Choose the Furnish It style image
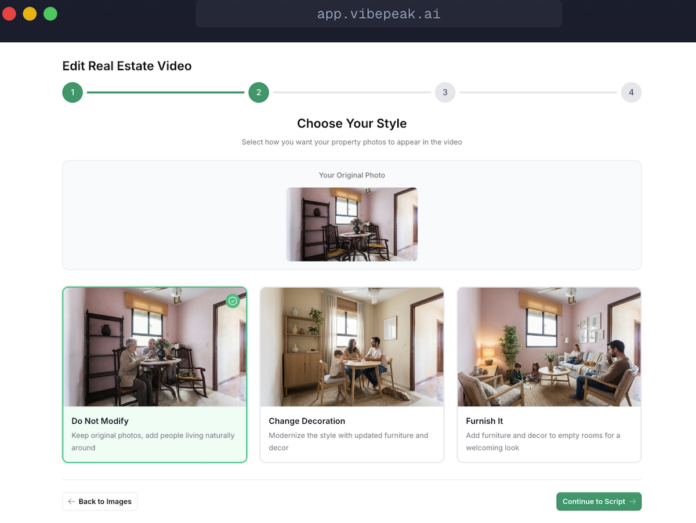Image resolution: width=696 pixels, height=523 pixels. 549,347
